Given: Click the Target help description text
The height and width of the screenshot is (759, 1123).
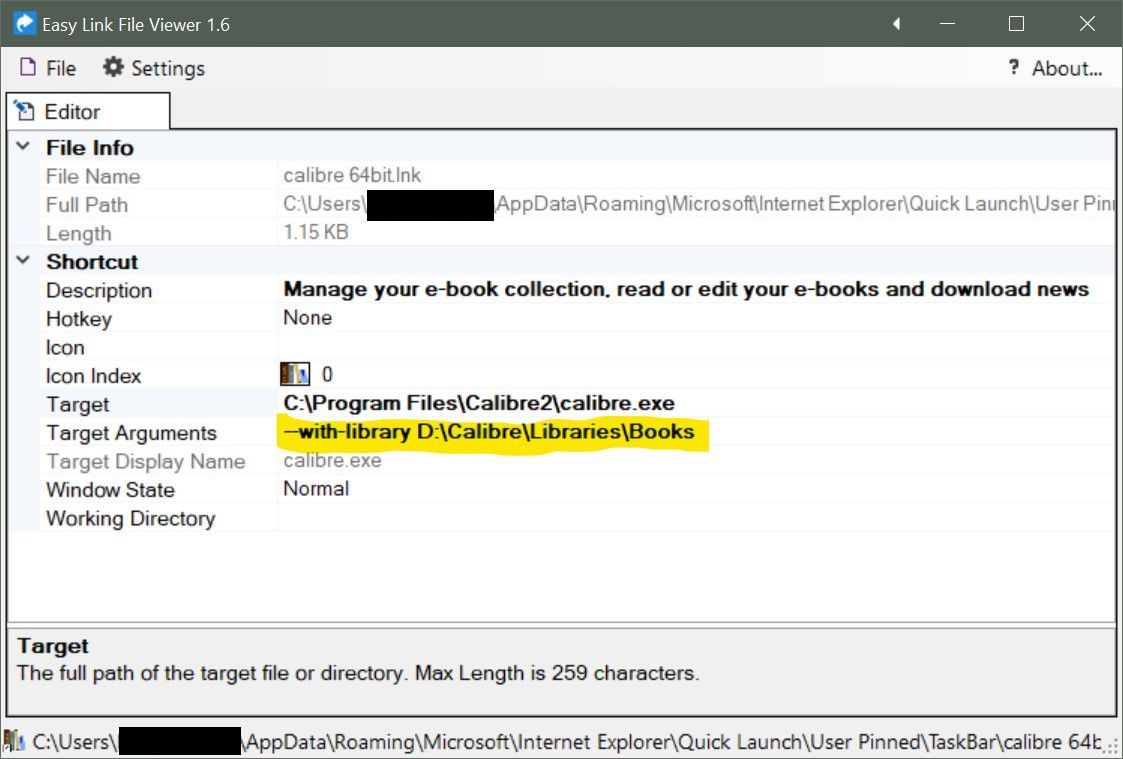Looking at the screenshot, I should click(358, 673).
